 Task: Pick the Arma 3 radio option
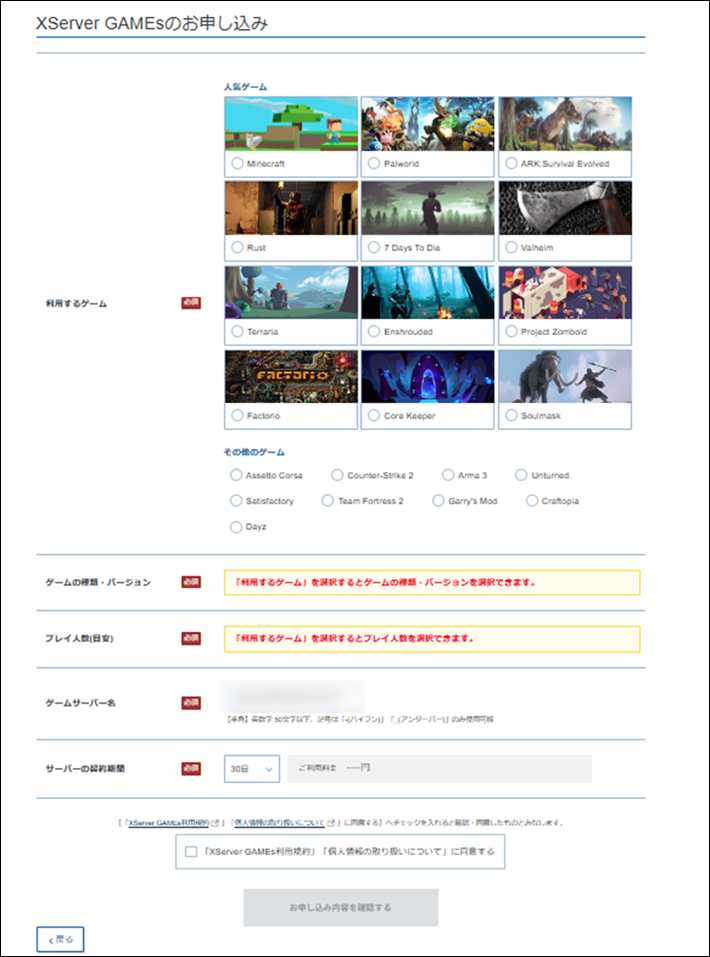click(x=447, y=475)
